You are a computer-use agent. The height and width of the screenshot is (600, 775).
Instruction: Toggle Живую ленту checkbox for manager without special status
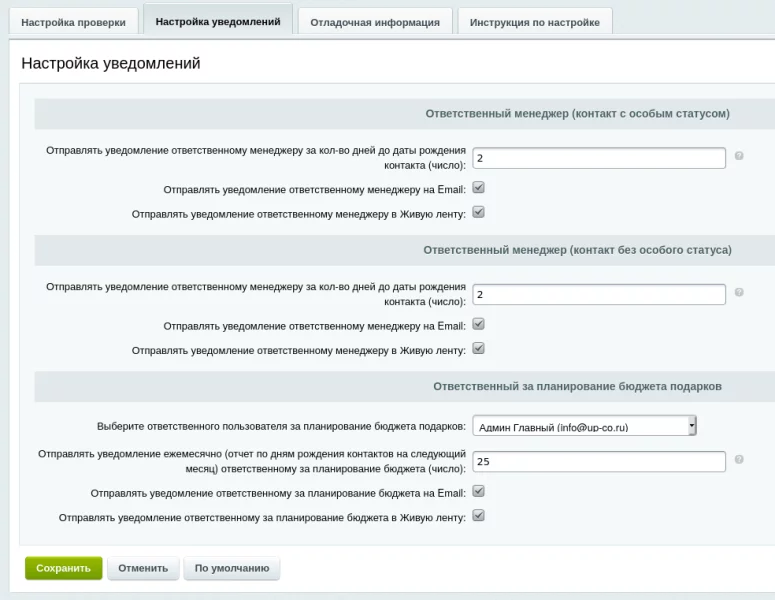(478, 349)
